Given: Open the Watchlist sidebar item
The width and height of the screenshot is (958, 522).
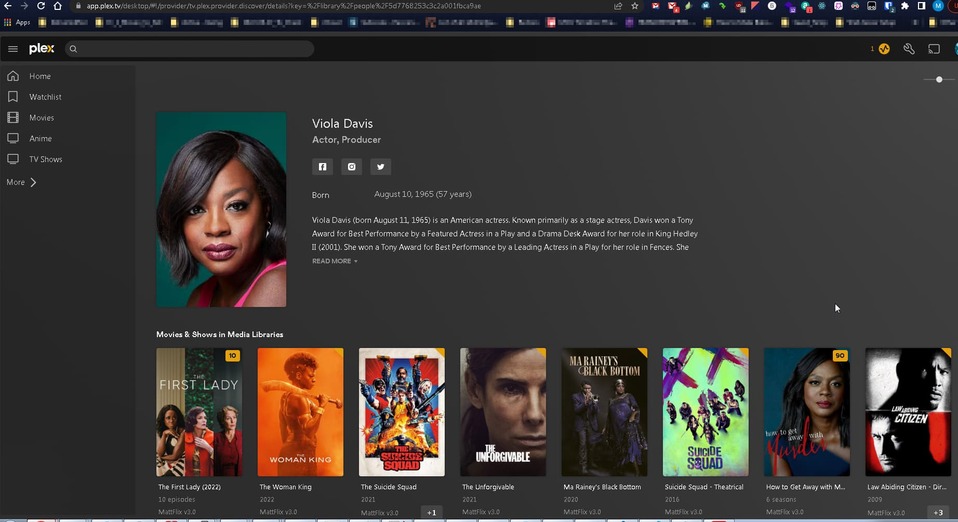Looking at the screenshot, I should coord(45,97).
